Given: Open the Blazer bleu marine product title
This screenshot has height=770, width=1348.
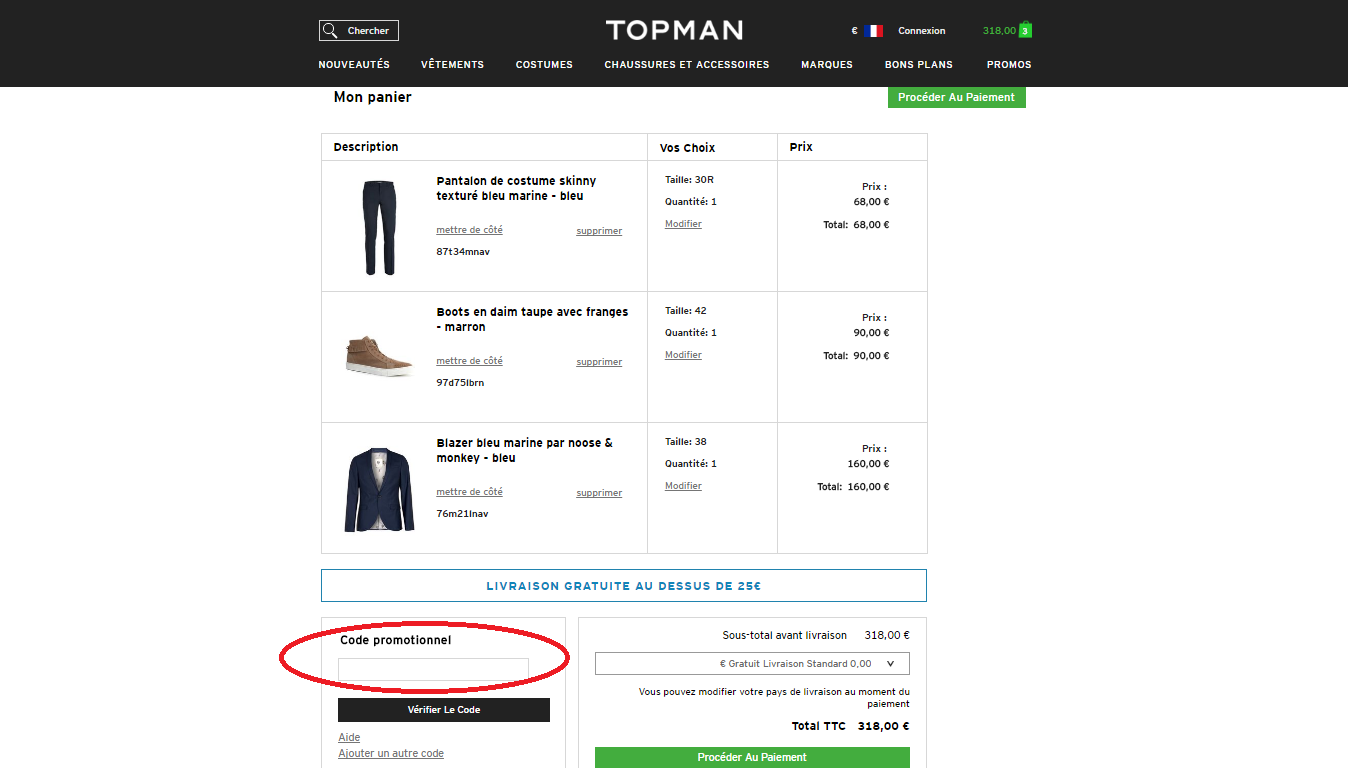Looking at the screenshot, I should [x=524, y=450].
